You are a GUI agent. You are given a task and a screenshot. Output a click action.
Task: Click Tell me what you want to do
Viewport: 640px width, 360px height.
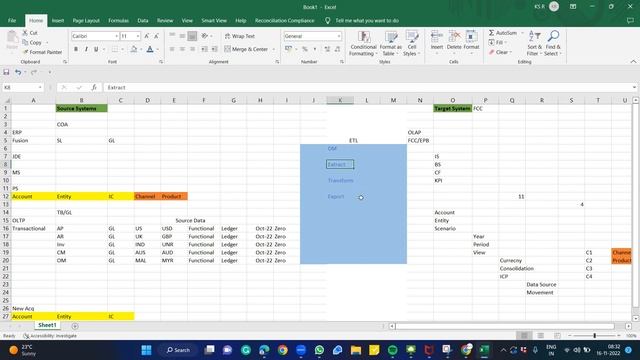pos(367,20)
